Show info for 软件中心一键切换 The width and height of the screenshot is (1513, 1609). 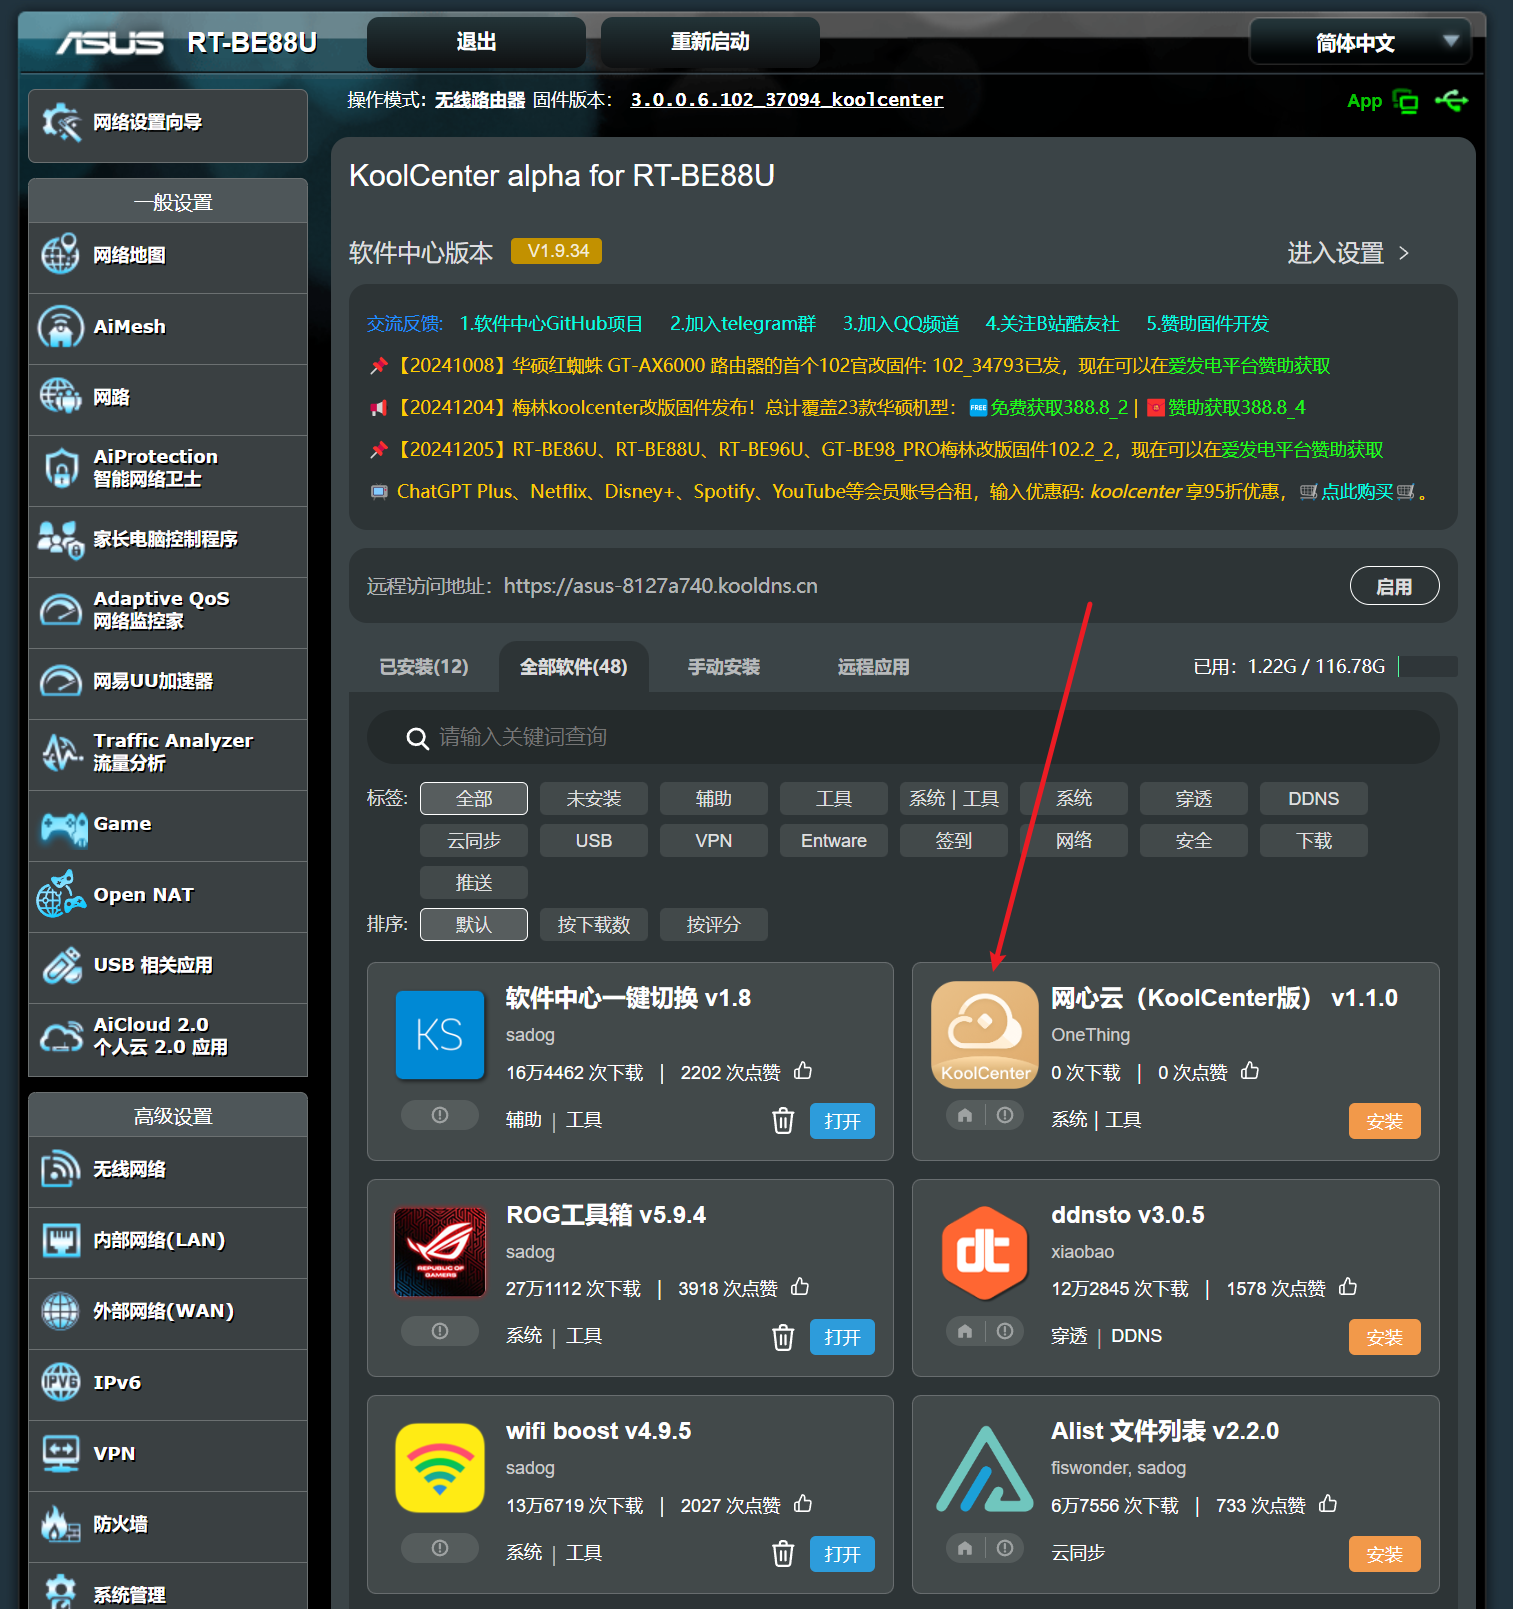tap(440, 1115)
